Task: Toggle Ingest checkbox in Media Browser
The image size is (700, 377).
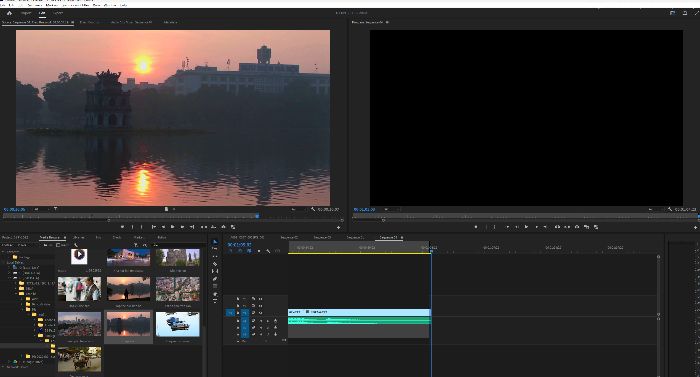Action: click(58, 245)
